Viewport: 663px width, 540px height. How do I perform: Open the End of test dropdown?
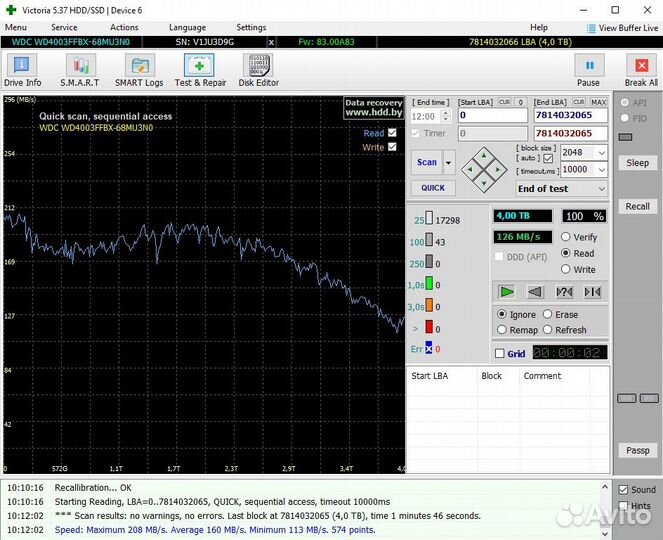(x=561, y=189)
